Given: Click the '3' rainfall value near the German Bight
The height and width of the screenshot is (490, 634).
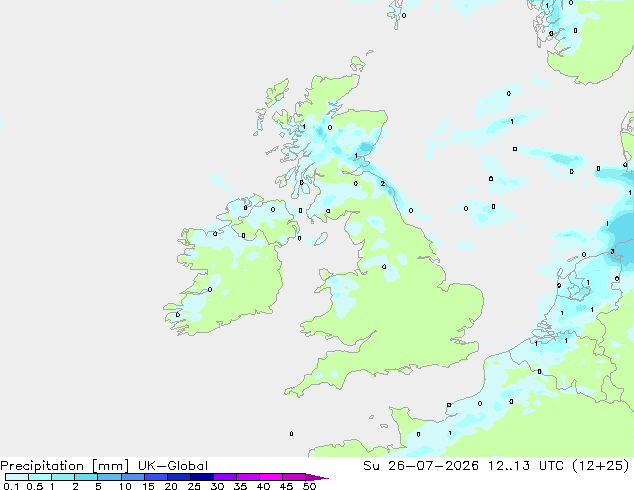Looking at the screenshot, I should pos(612,251).
